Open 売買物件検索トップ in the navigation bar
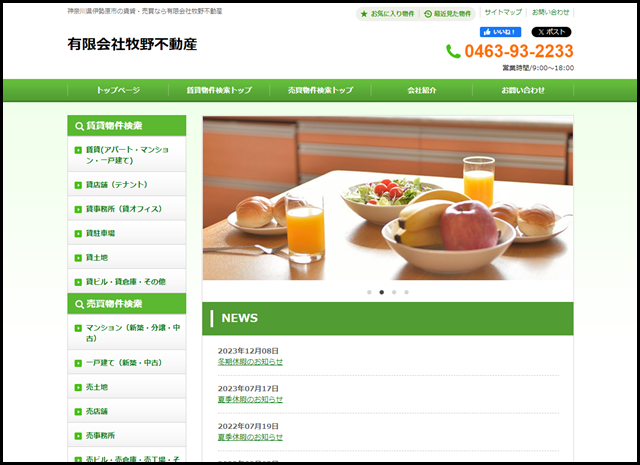This screenshot has height=465, width=640. (320, 90)
